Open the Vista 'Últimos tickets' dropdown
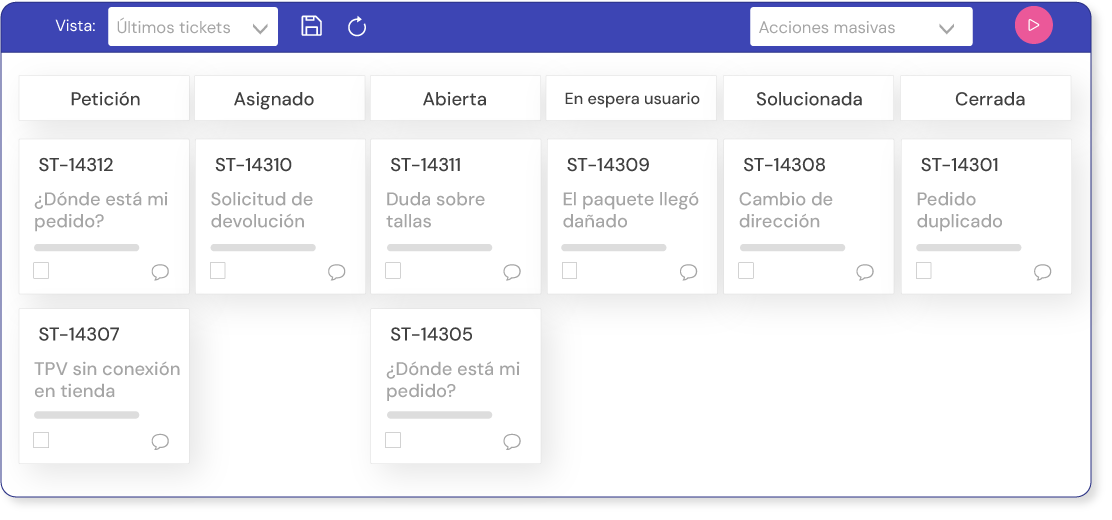1112x520 pixels. (x=193, y=27)
